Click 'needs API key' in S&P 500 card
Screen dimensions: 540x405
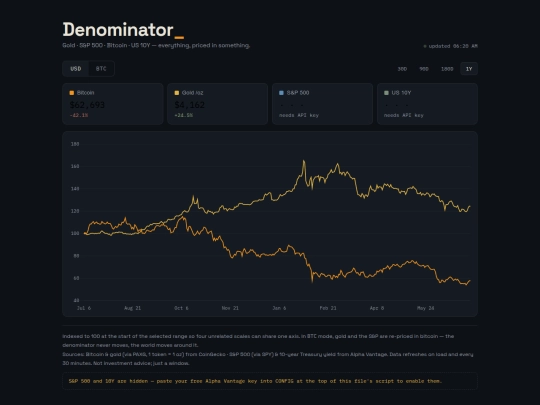299,115
